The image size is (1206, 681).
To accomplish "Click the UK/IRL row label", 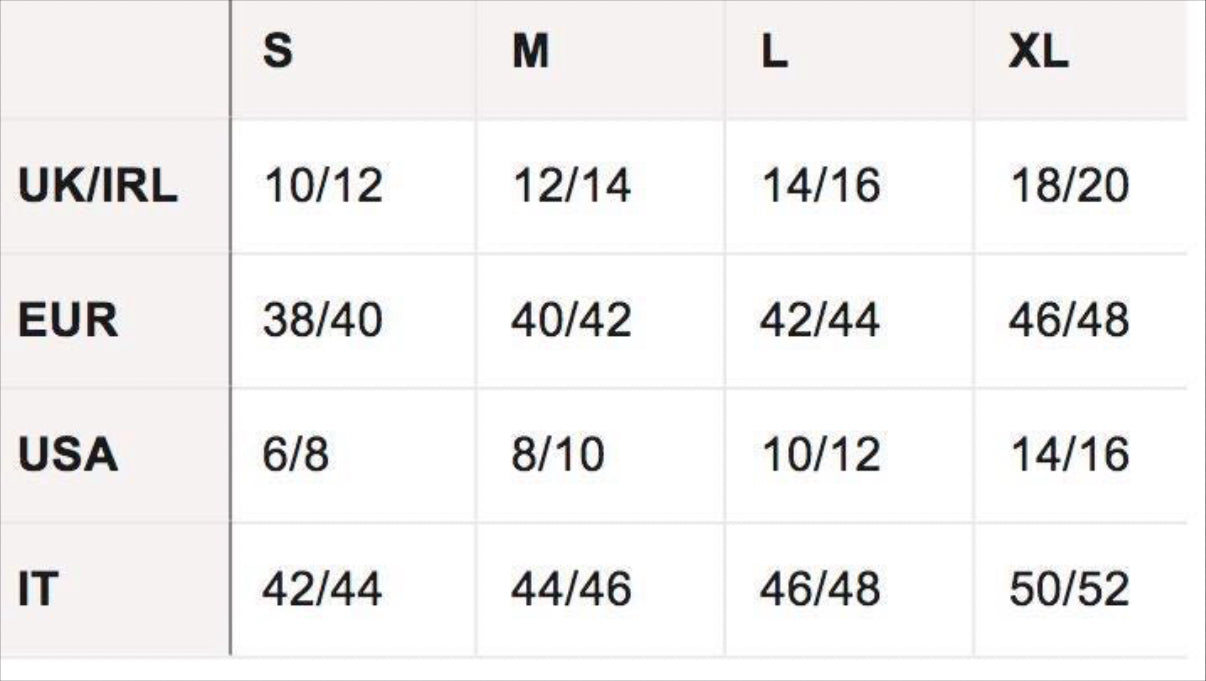I will pyautogui.click(x=98, y=186).
